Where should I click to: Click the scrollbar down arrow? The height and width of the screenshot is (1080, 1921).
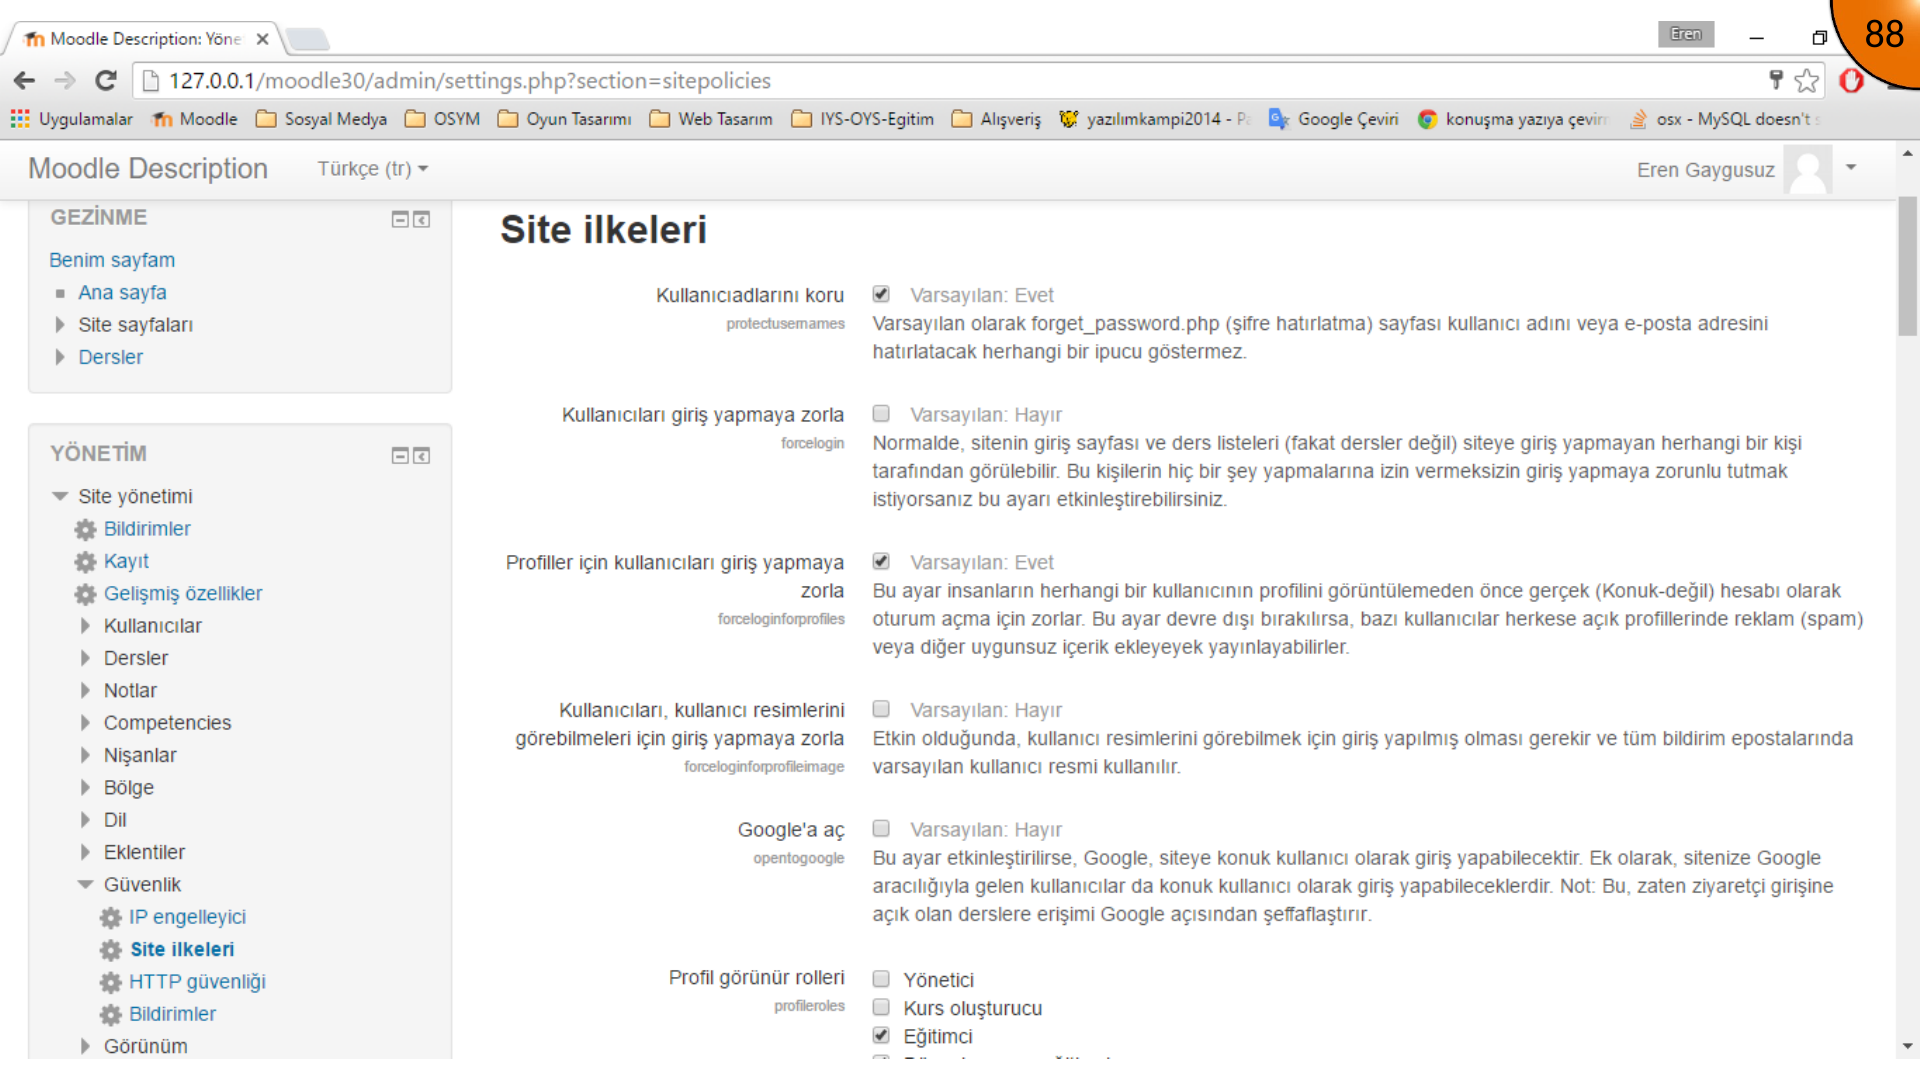point(1908,1046)
